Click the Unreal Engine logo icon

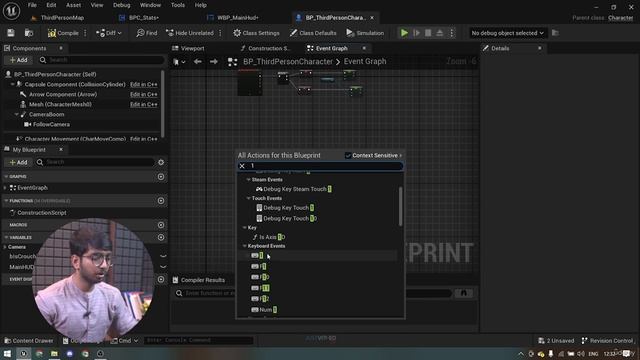tap(11, 11)
